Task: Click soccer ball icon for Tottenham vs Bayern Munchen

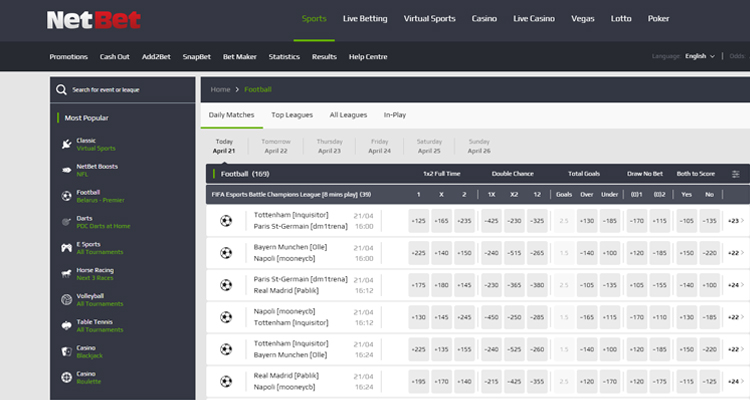Action: pos(226,349)
